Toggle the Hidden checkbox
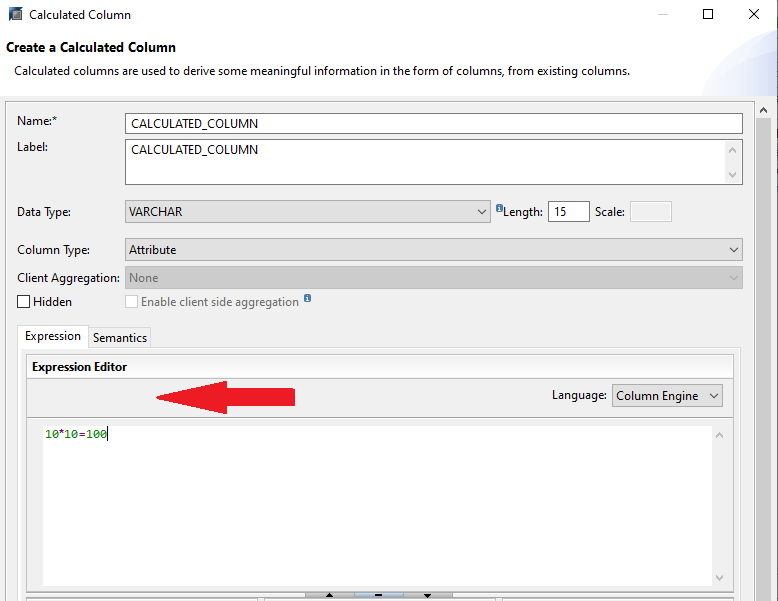Viewport: 778px width, 601px height. pyautogui.click(x=23, y=302)
